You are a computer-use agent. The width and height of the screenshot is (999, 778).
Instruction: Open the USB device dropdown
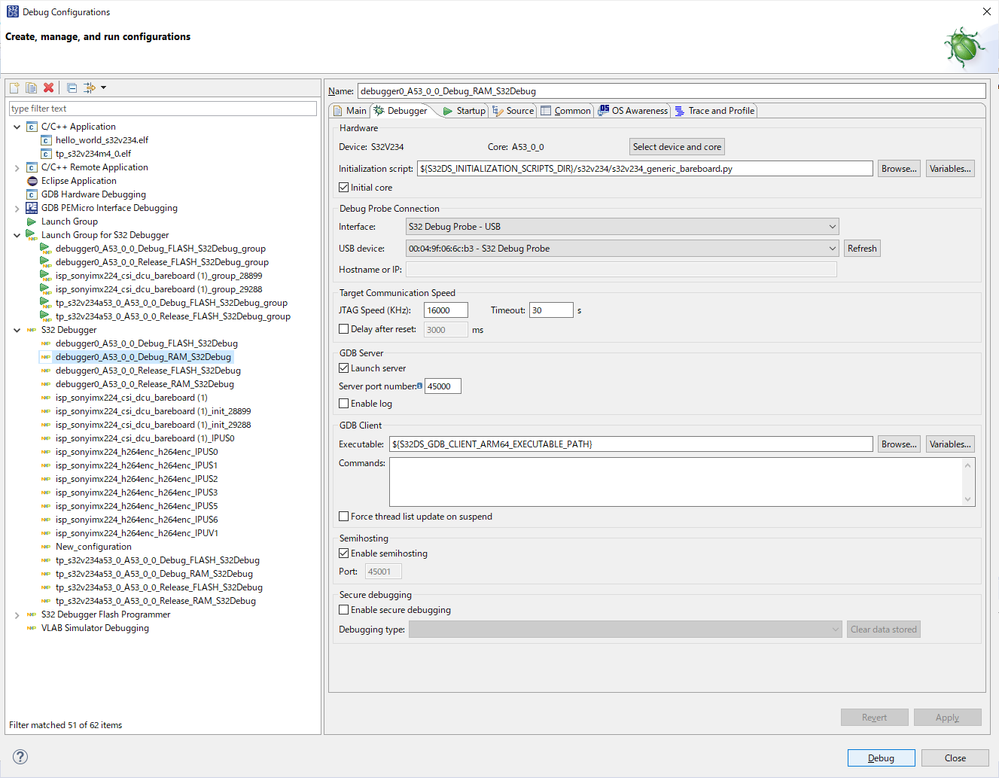point(621,248)
